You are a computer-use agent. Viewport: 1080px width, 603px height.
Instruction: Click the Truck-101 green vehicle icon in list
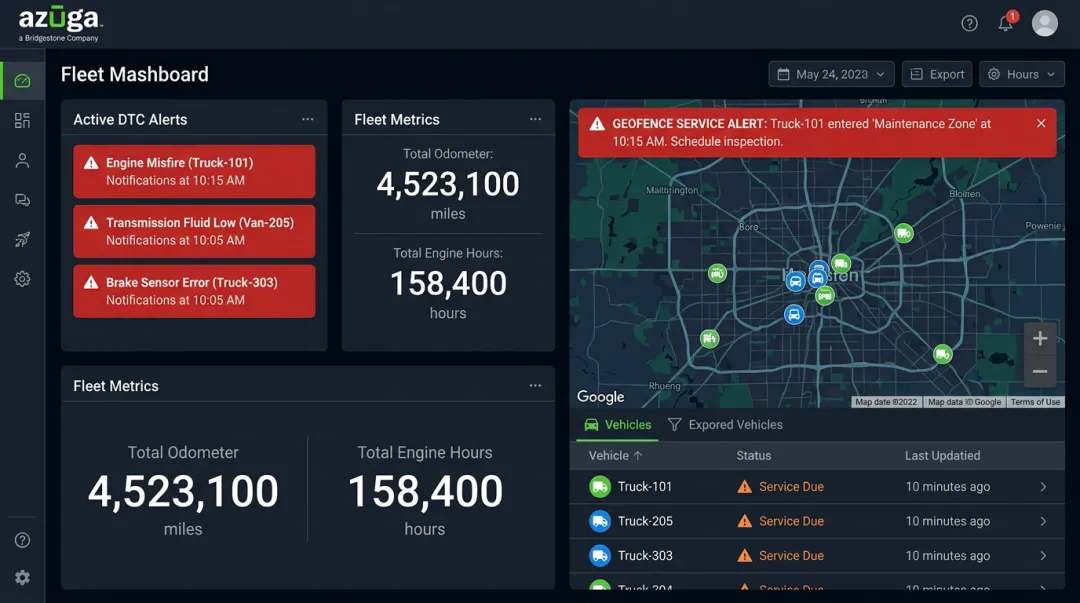click(x=600, y=487)
